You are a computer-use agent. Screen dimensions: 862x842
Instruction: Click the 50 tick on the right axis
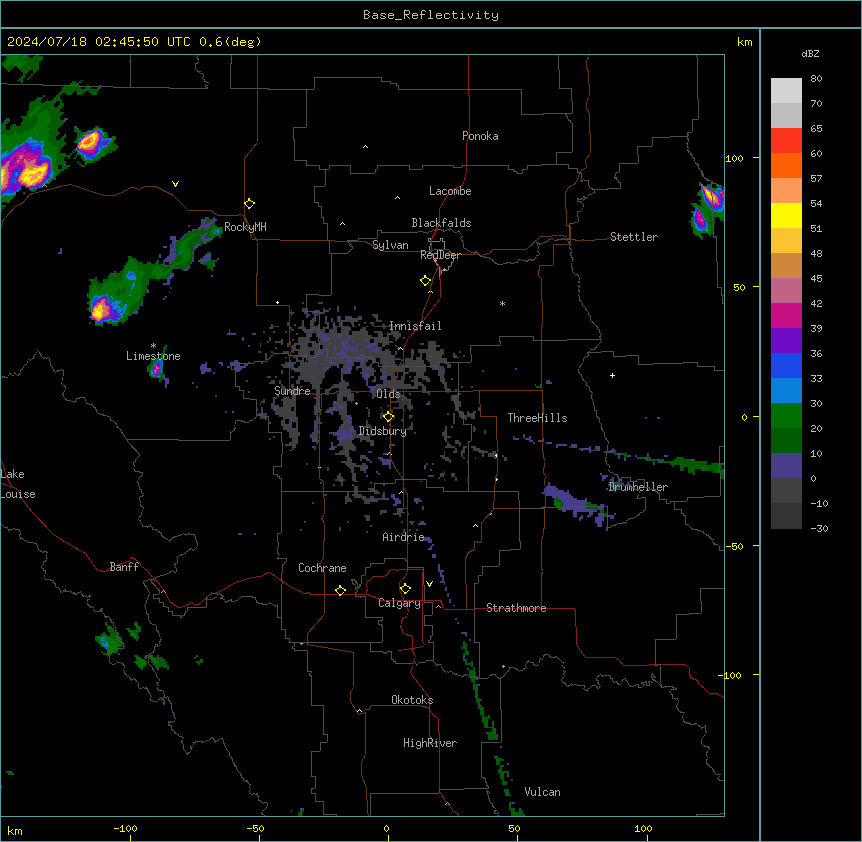click(x=739, y=287)
